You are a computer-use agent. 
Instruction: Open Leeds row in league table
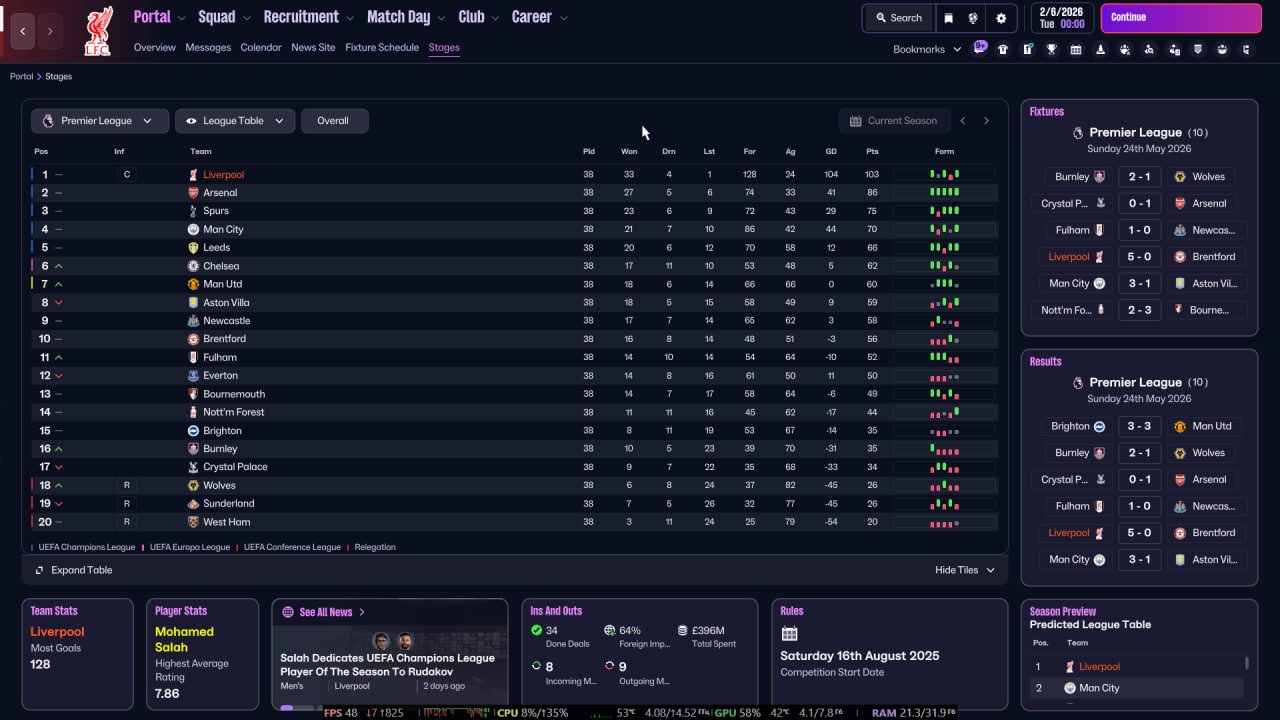click(x=515, y=248)
